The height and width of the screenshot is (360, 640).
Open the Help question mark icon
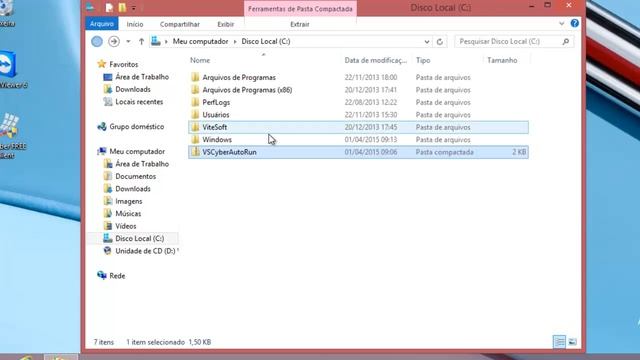(x=574, y=23)
